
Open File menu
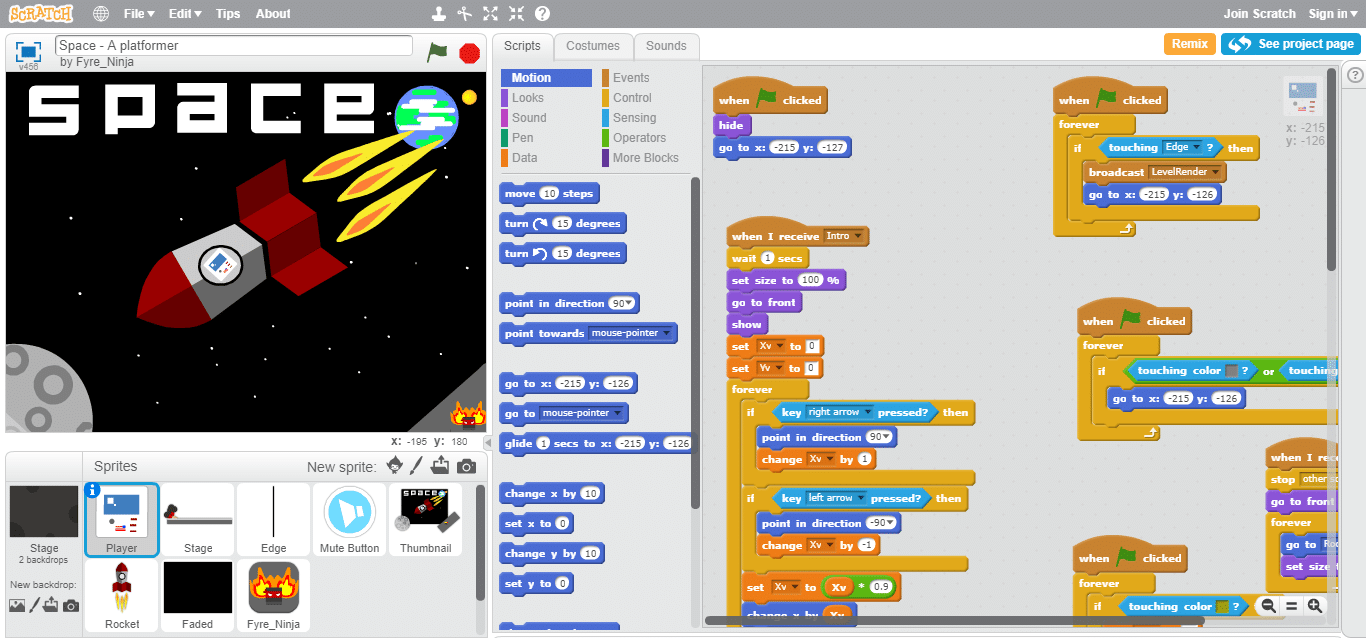(139, 14)
